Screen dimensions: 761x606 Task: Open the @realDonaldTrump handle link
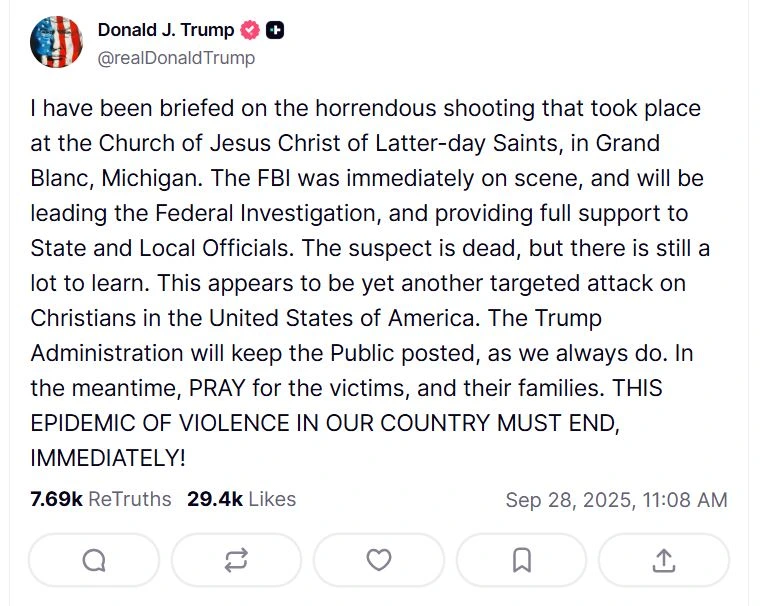[176, 58]
